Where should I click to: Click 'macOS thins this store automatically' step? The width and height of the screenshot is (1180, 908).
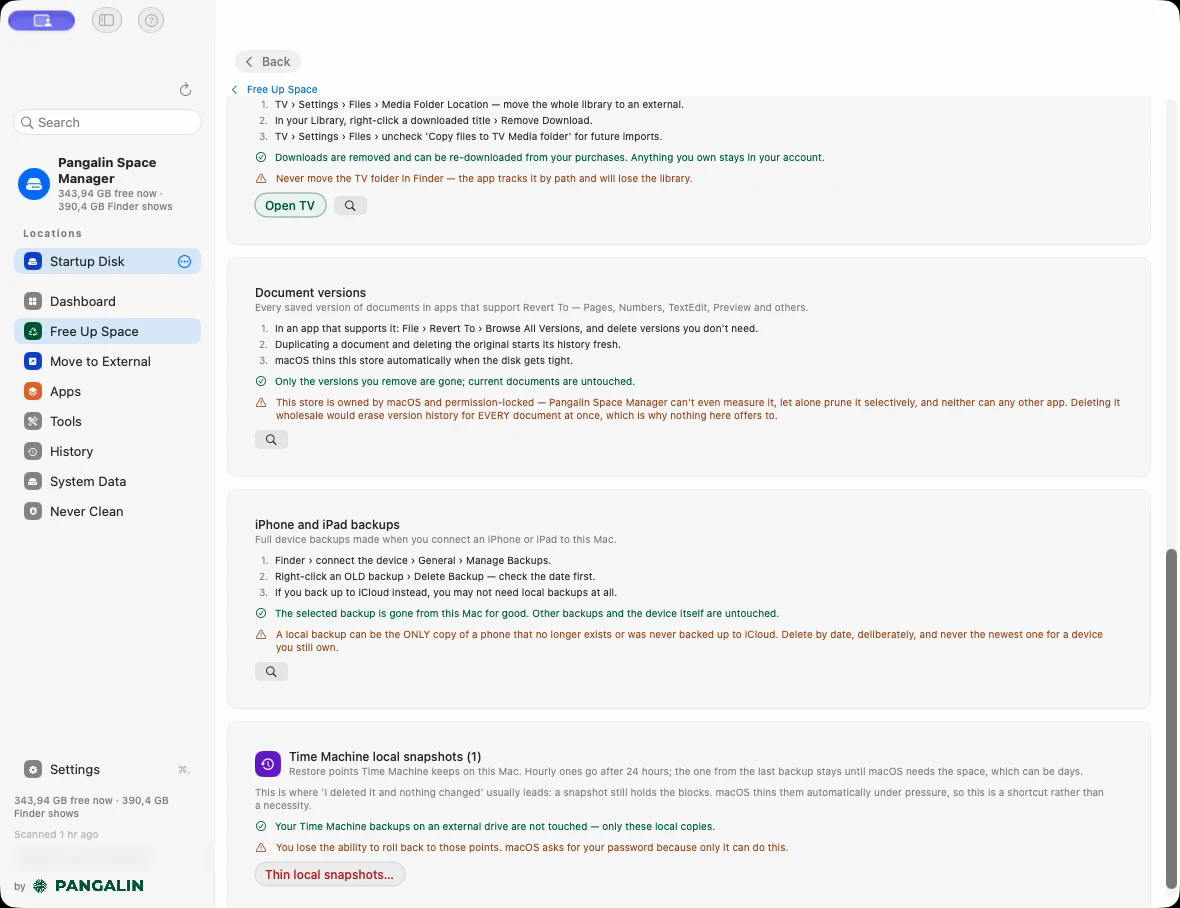[424, 360]
